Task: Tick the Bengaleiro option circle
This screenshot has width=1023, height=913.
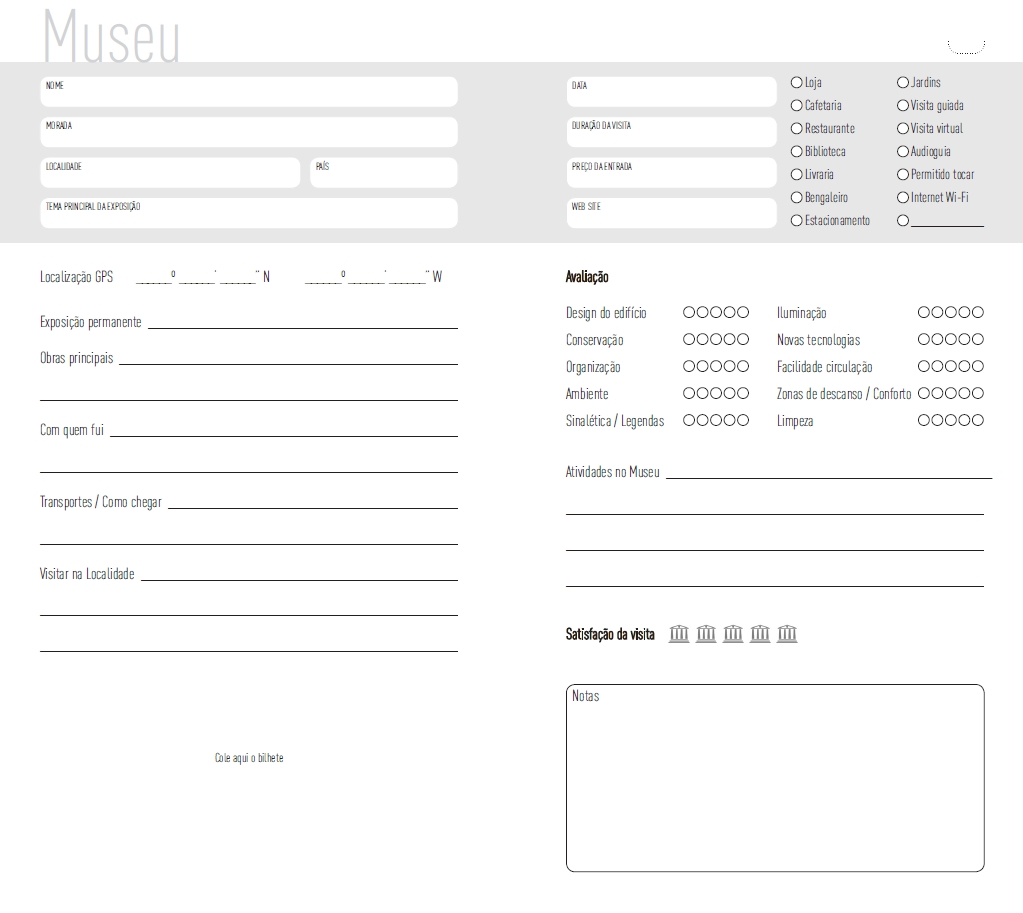Action: click(x=796, y=197)
